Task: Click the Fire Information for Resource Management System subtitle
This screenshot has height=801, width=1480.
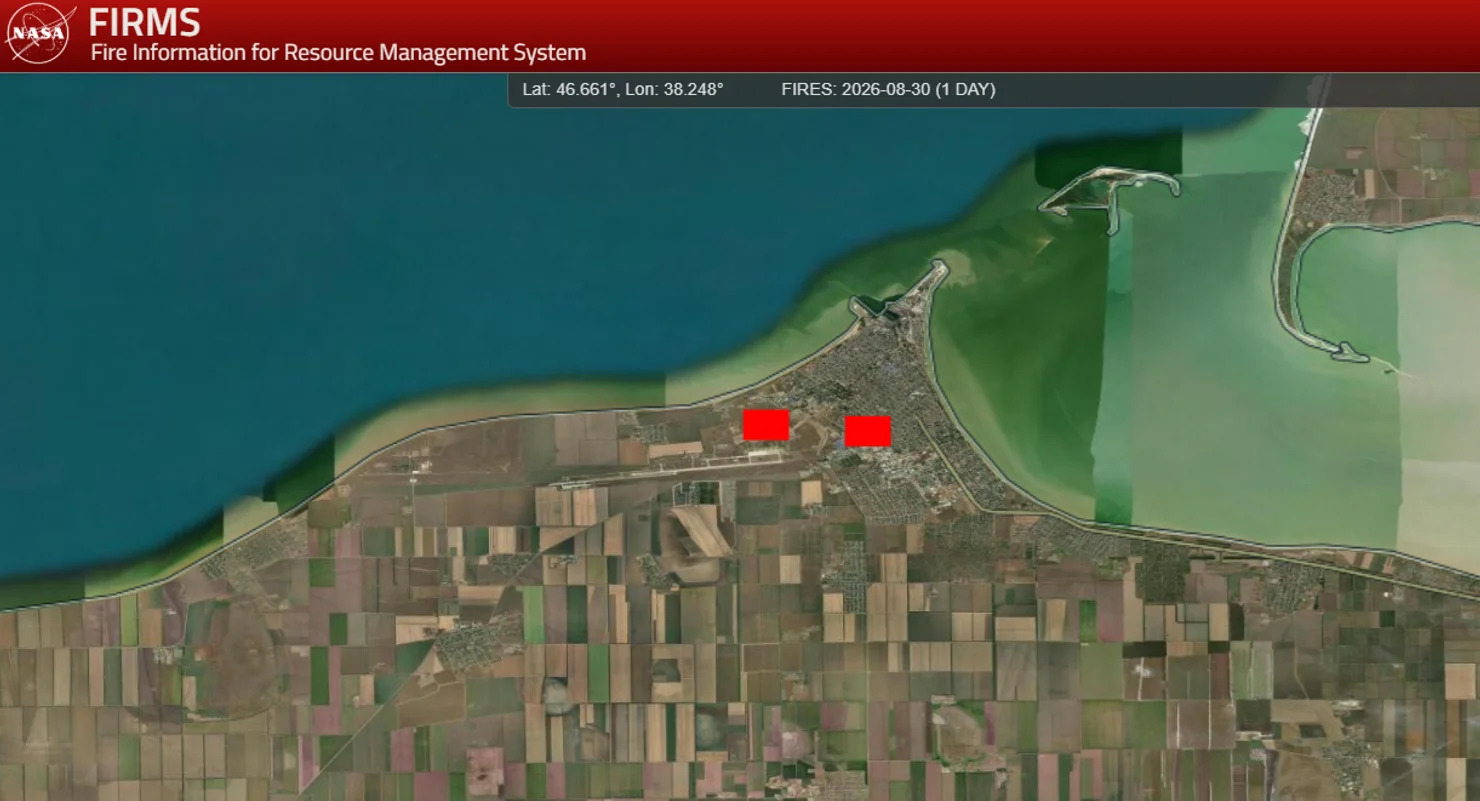Action: [338, 52]
